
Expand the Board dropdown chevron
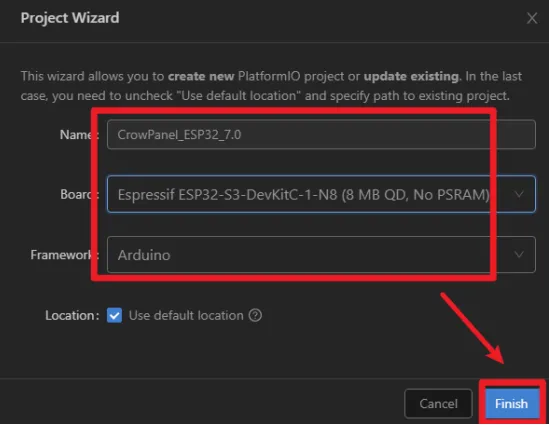tap(519, 194)
